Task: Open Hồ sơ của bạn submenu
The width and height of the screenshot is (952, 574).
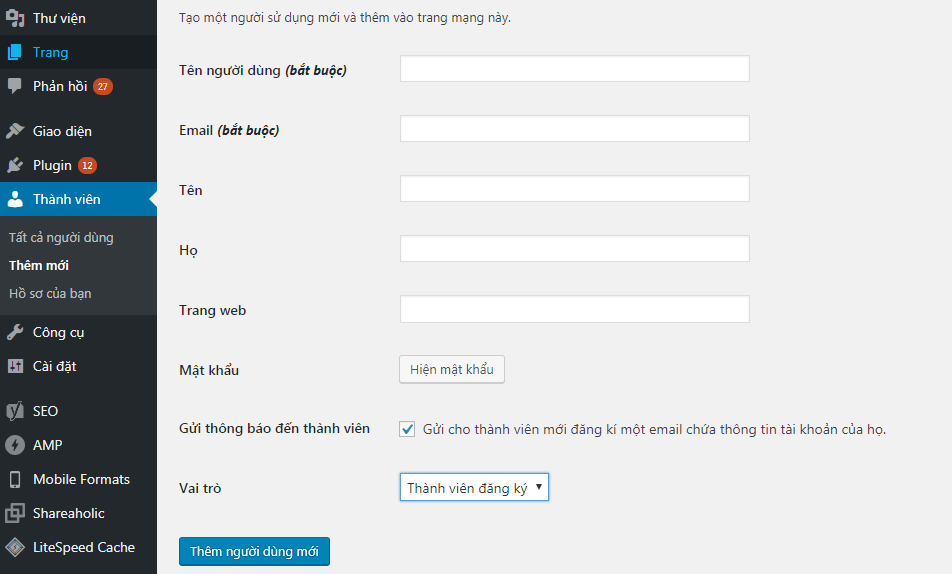Action: point(50,293)
